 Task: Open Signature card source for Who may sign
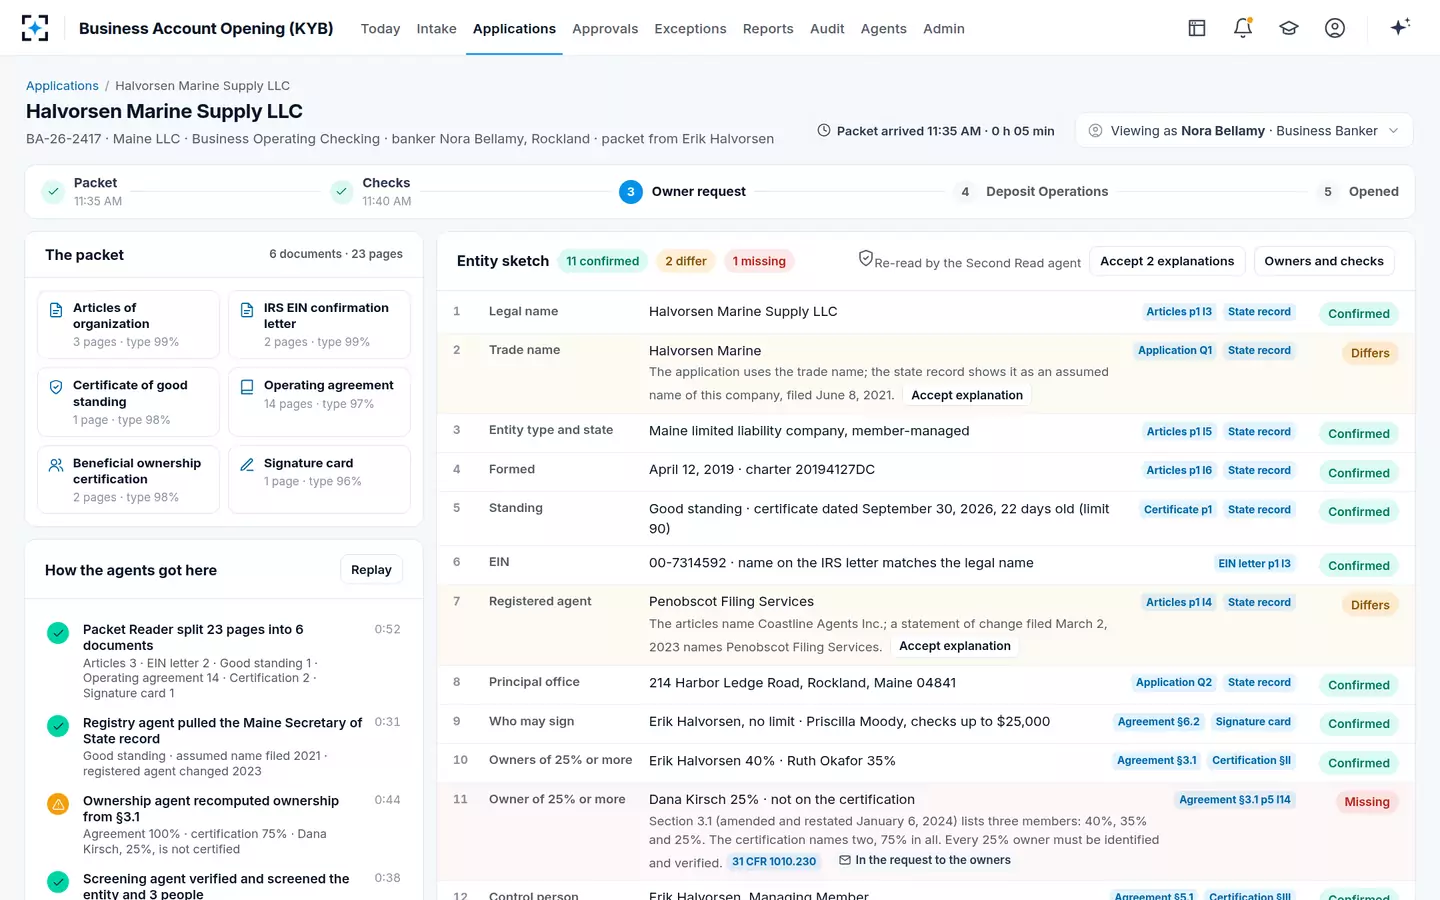tap(1253, 722)
